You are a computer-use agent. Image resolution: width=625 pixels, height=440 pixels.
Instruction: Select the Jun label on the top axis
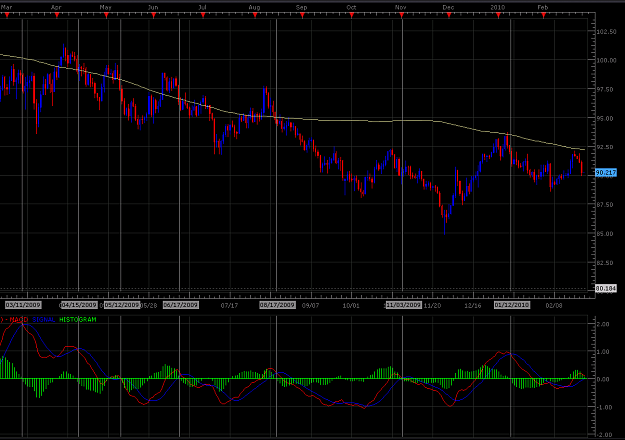tap(153, 7)
